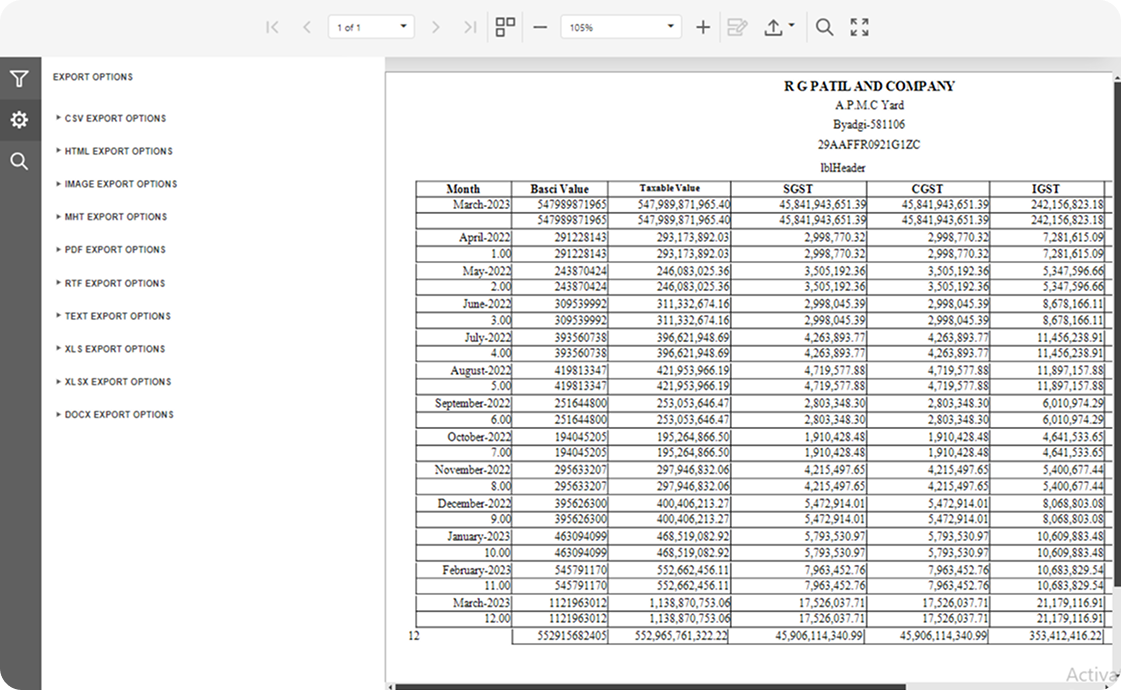Viewport: 1121px width, 690px height.
Task: Click the A.P.M.C Yard address line
Action: (x=869, y=105)
